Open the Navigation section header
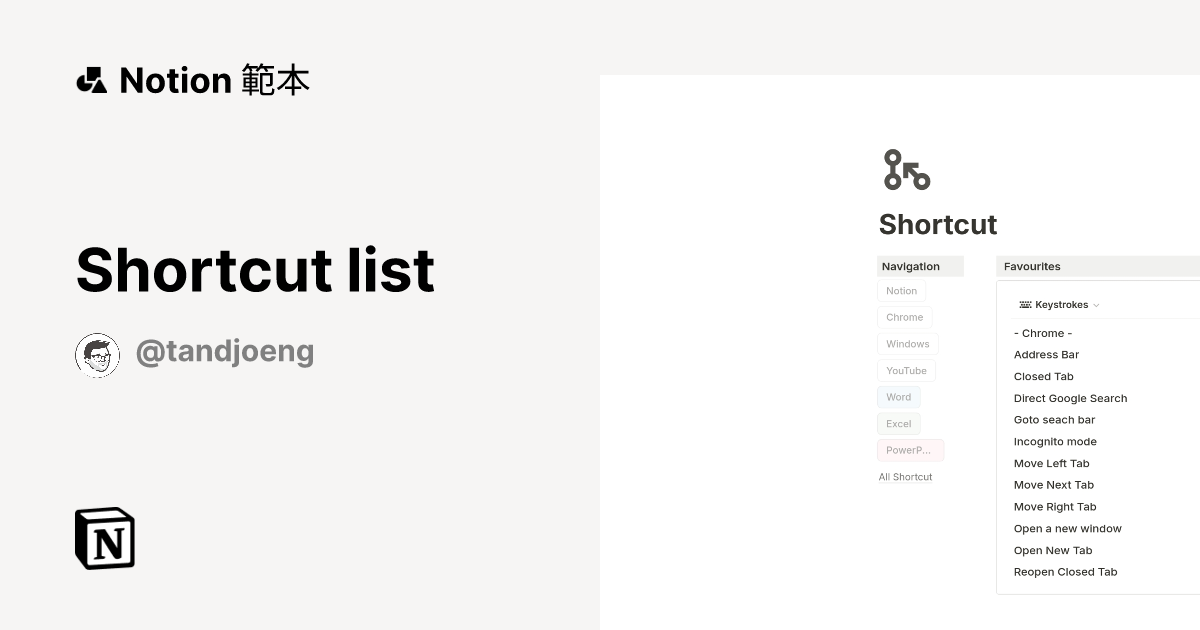The height and width of the screenshot is (630, 1200). 910,266
